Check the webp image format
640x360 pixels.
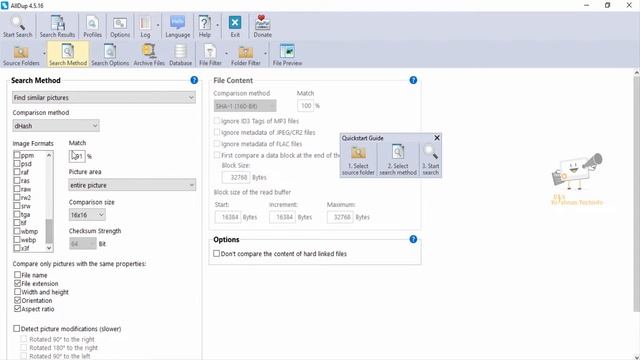(17, 240)
